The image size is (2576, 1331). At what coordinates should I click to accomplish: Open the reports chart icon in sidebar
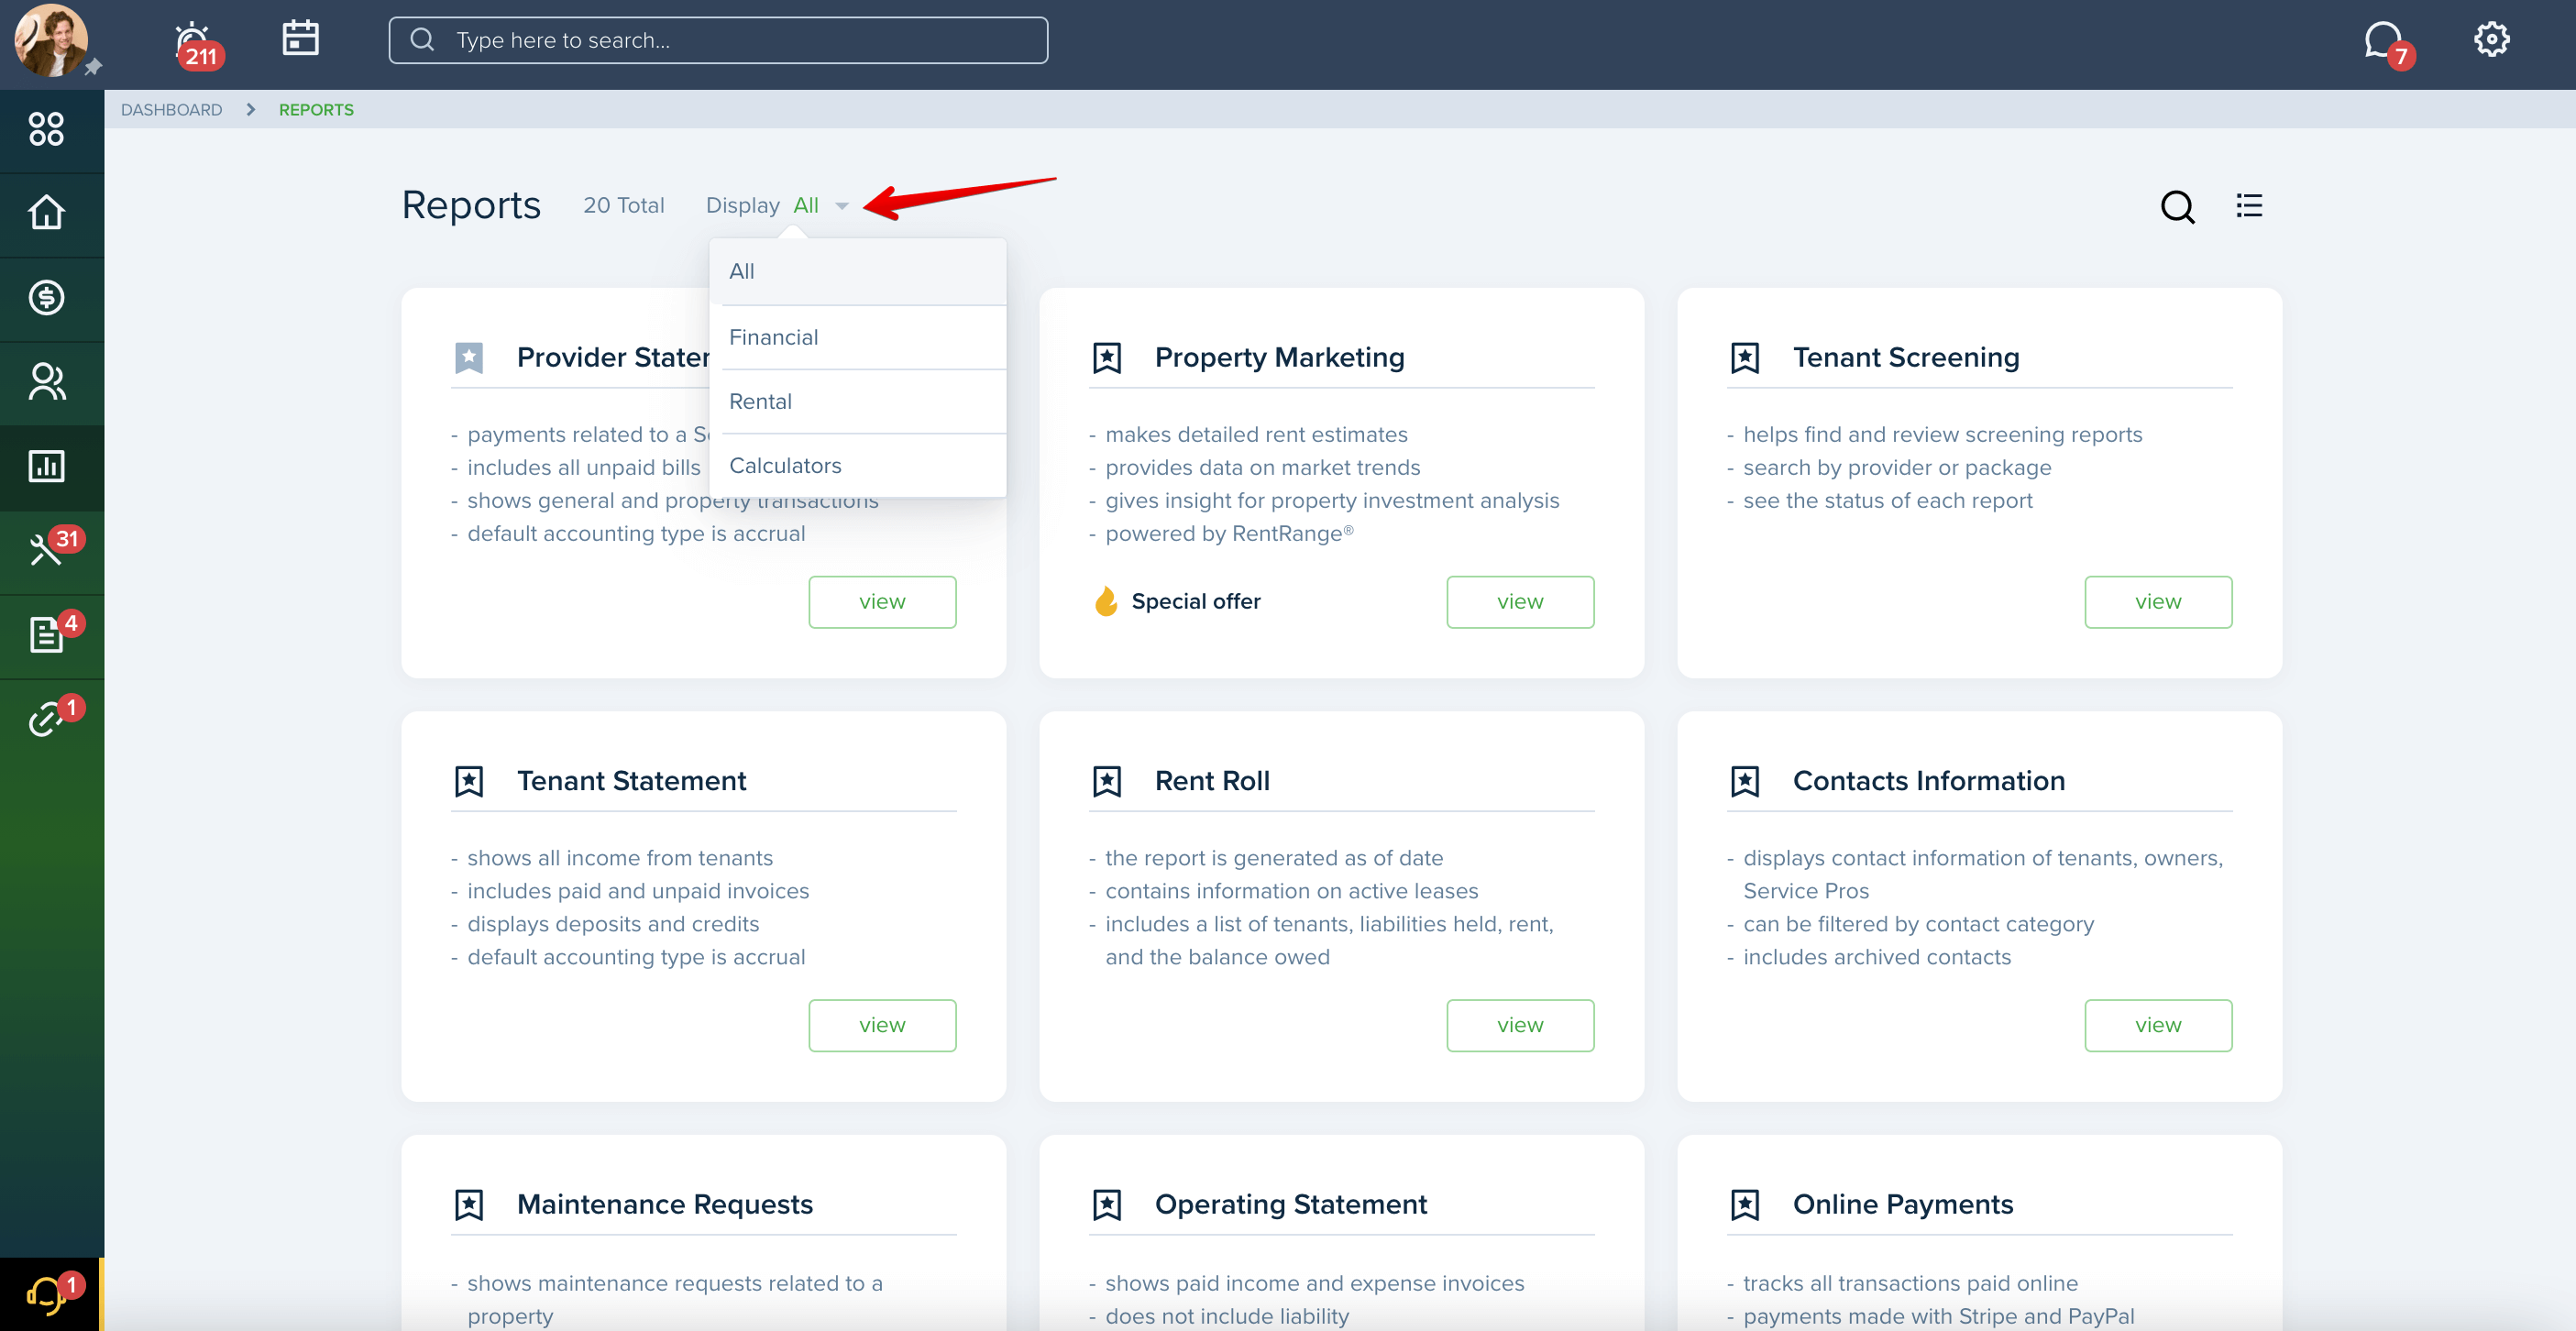[46, 466]
